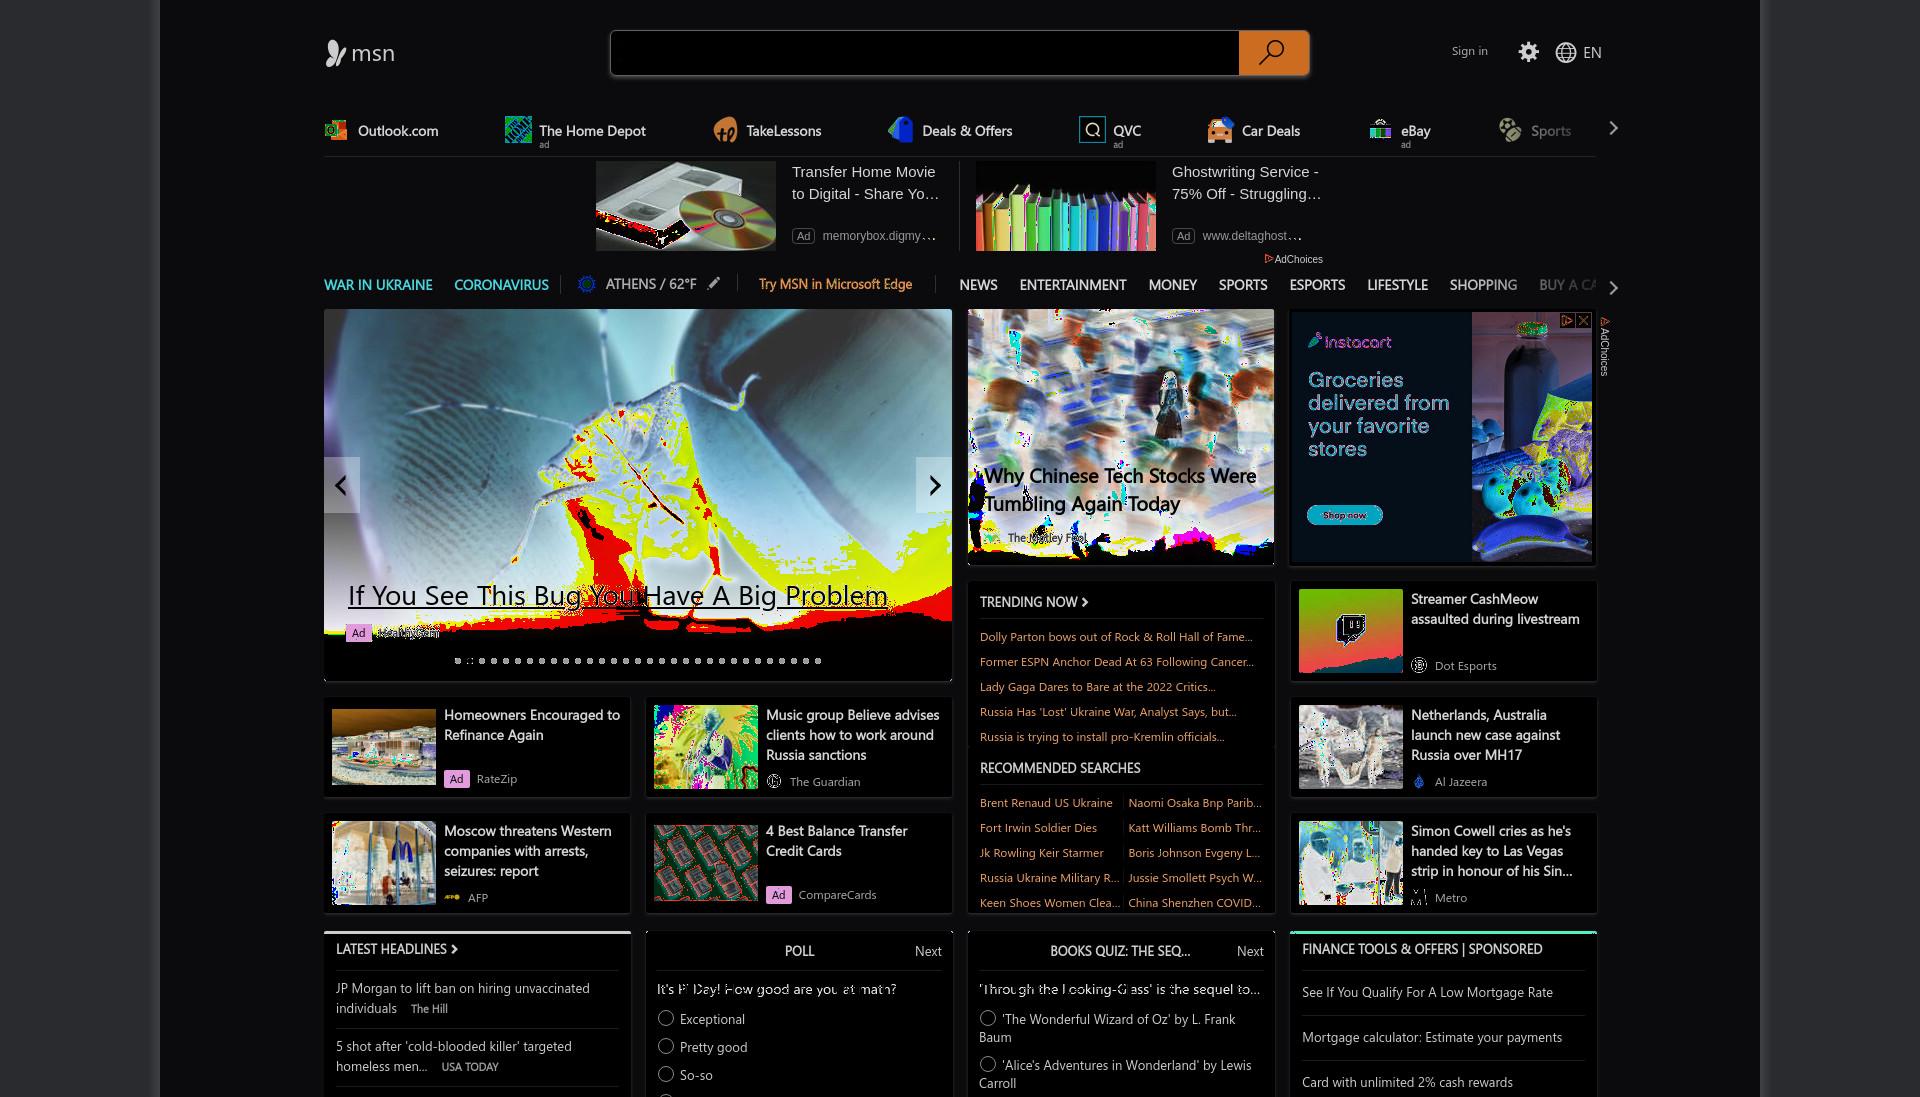Open Naomi Osaka Bnp Paribas search
This screenshot has height=1097, width=1920.
1194,803
